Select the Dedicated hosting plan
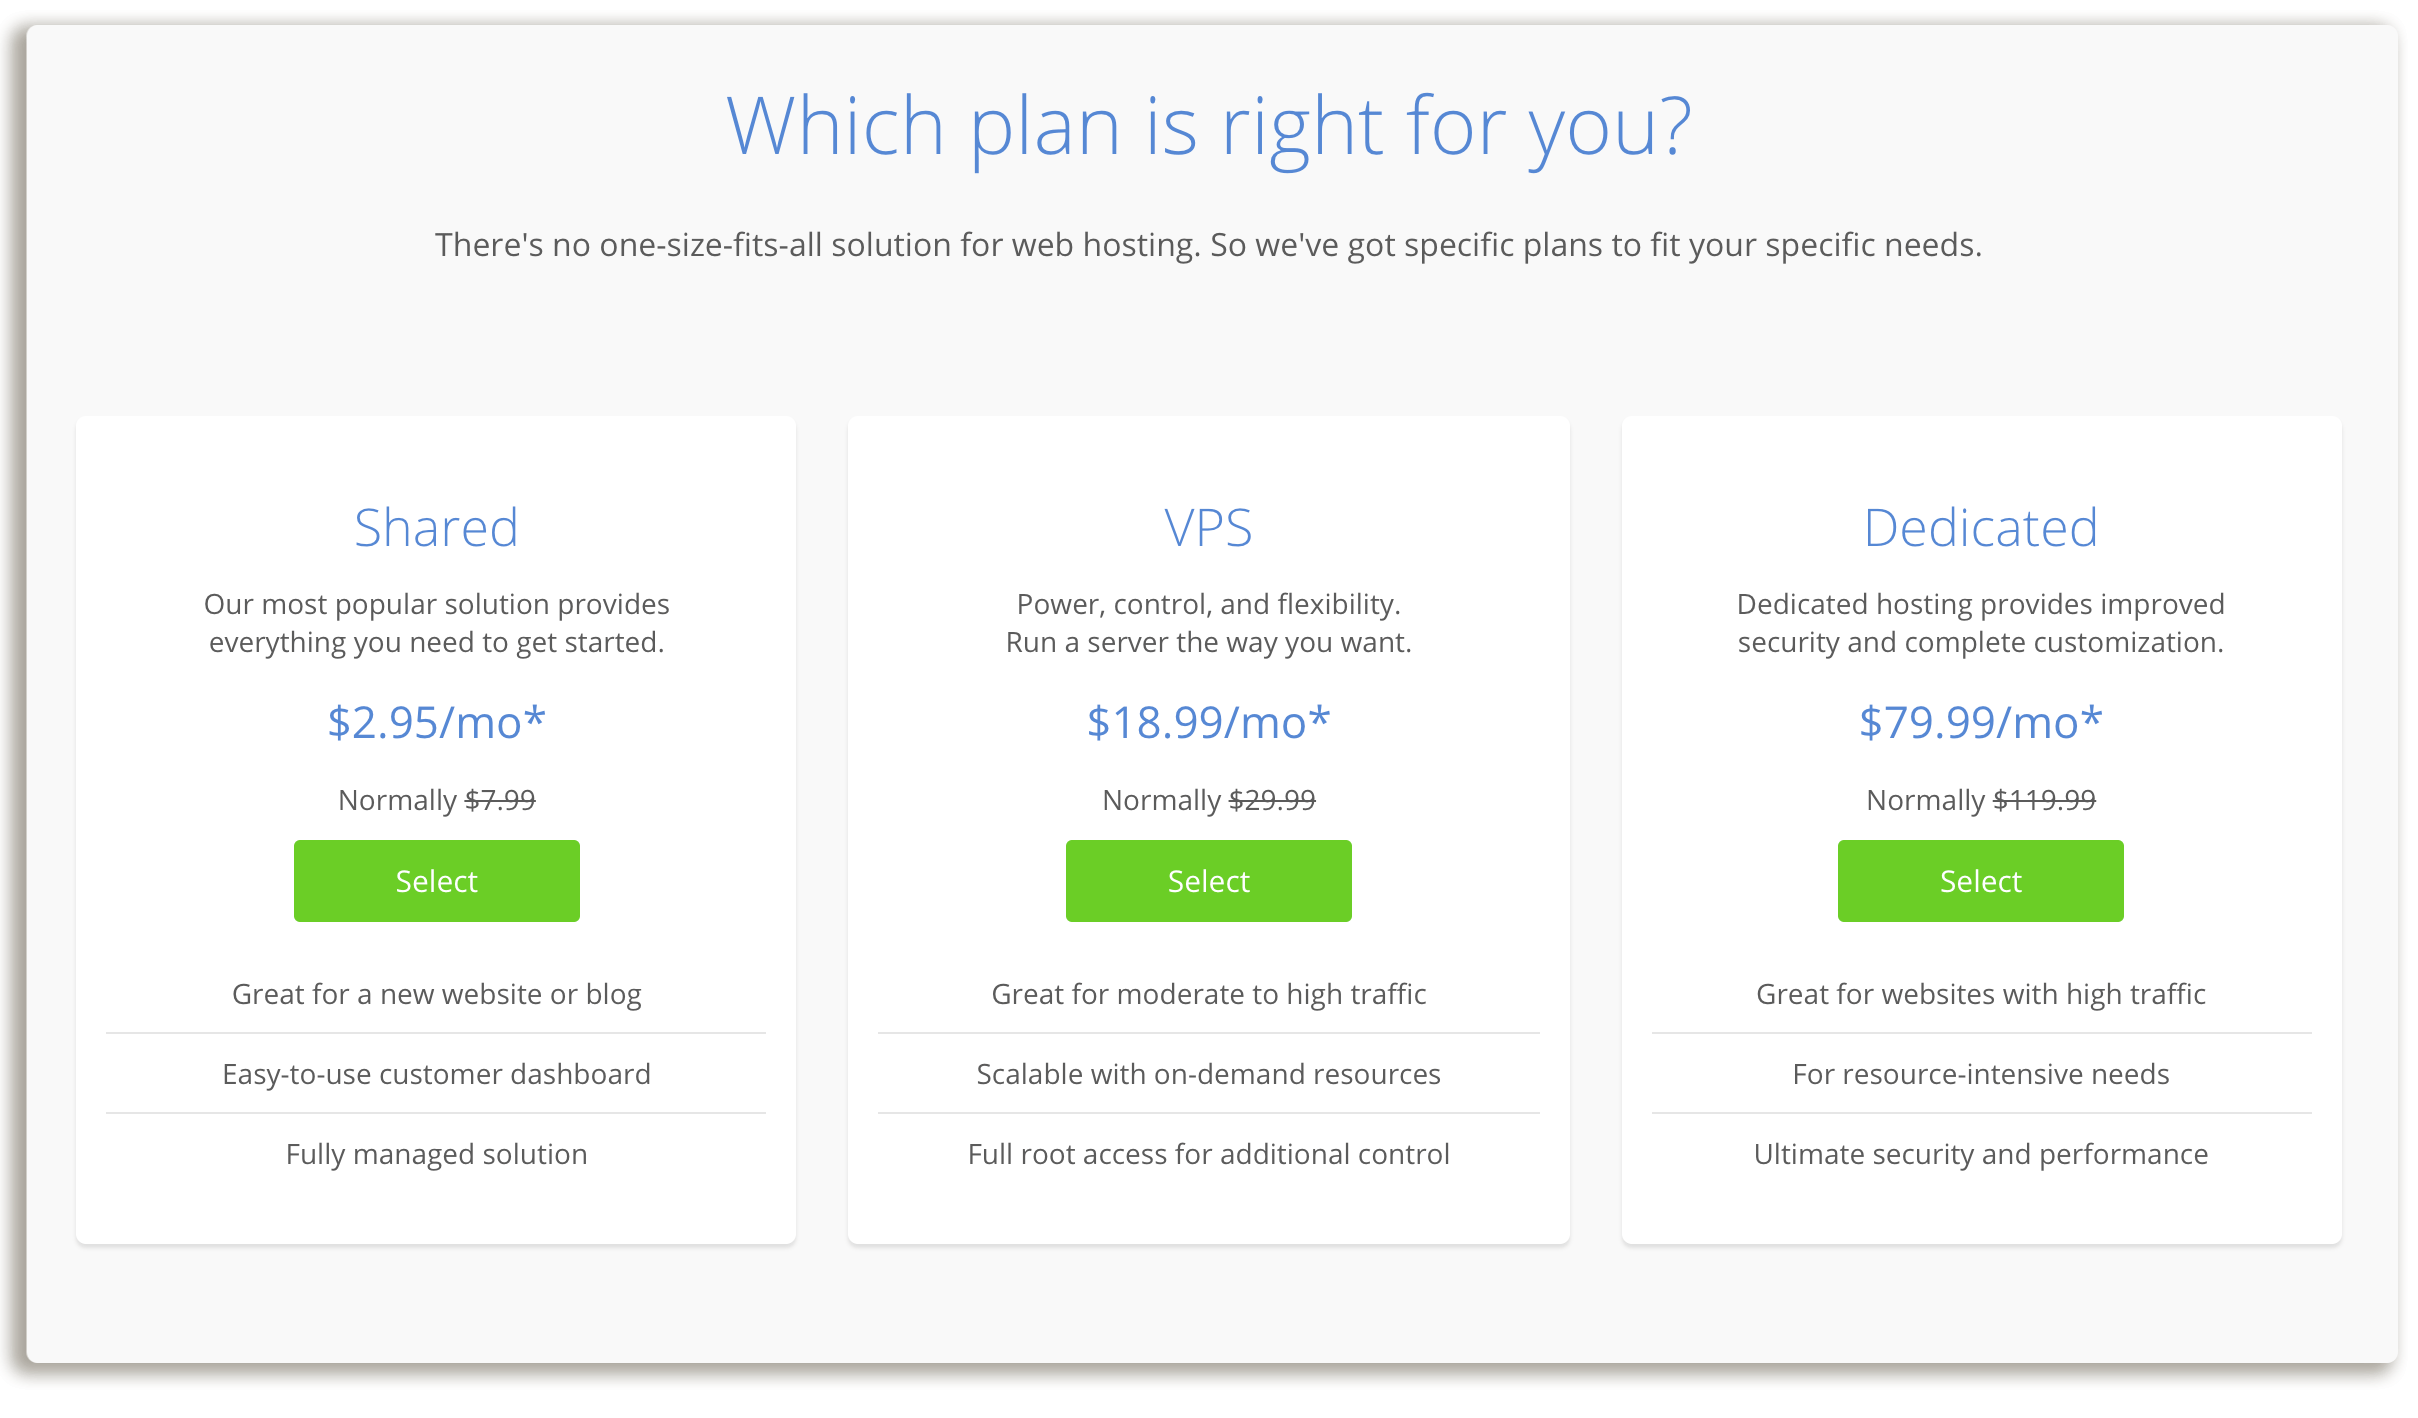This screenshot has height=1418, width=2418. 1979,879
